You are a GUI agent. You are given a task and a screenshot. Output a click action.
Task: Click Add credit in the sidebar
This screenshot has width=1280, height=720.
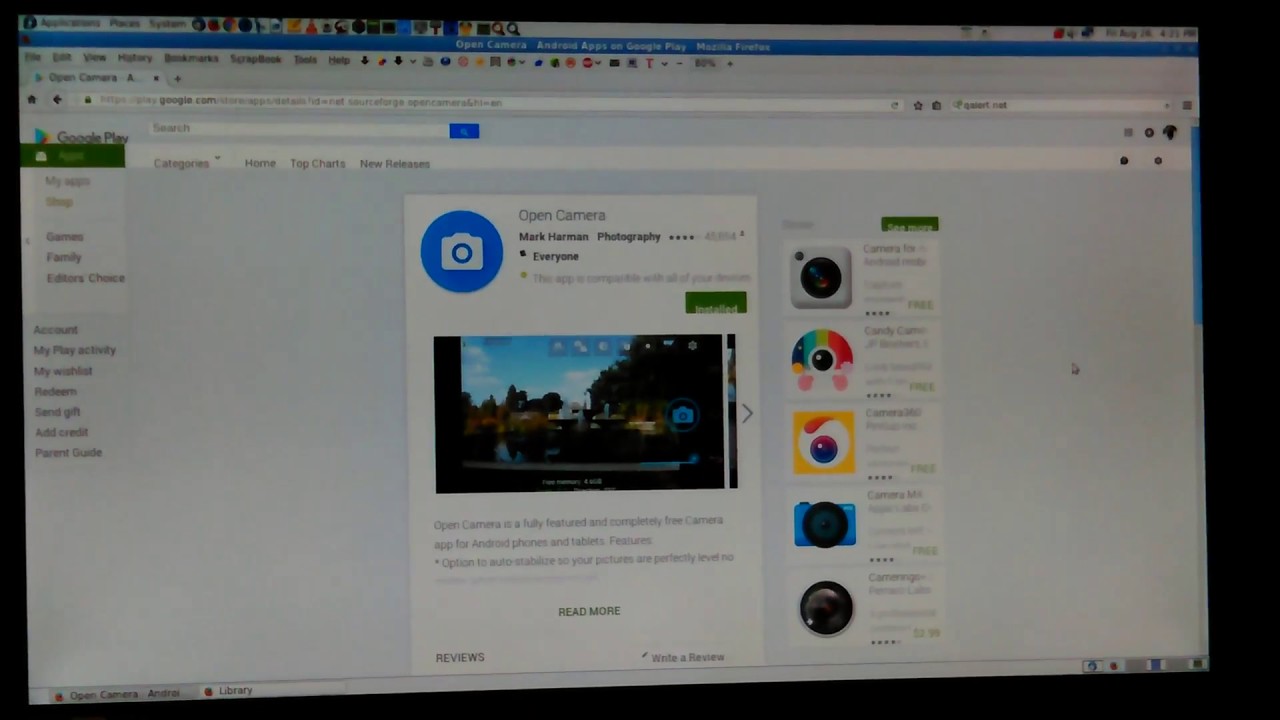point(62,432)
